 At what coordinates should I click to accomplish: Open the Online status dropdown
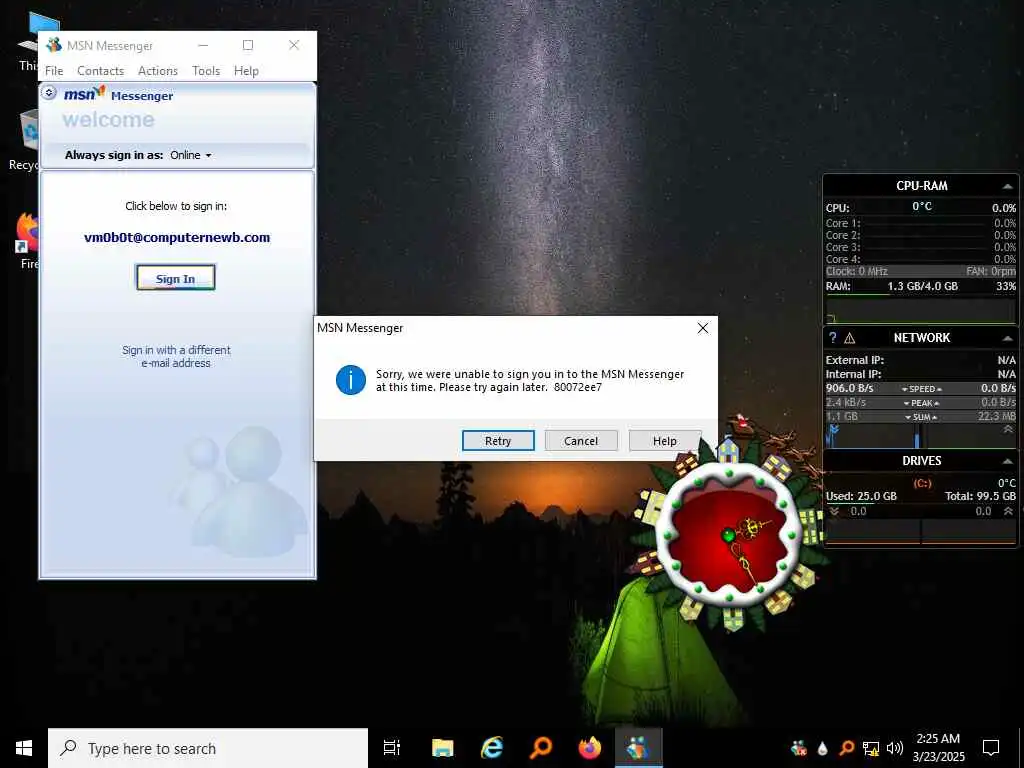pyautogui.click(x=191, y=155)
